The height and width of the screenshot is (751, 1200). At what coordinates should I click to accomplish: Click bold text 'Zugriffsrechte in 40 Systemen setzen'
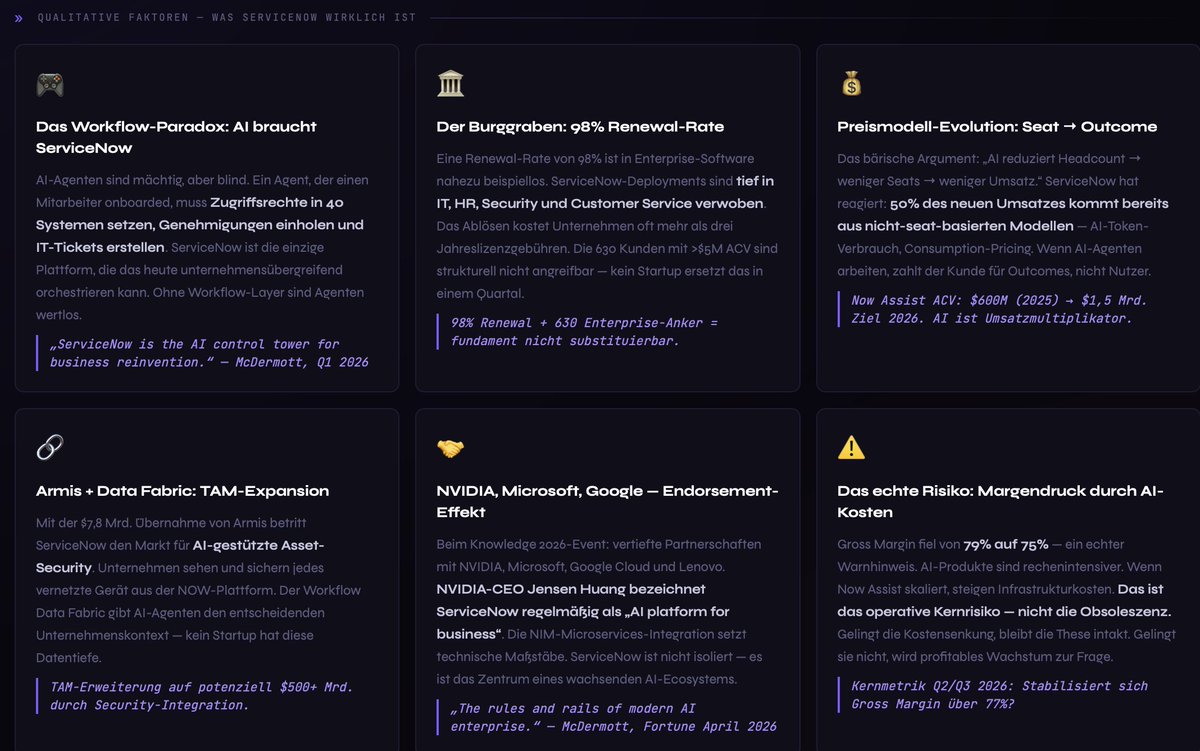[x=190, y=213]
